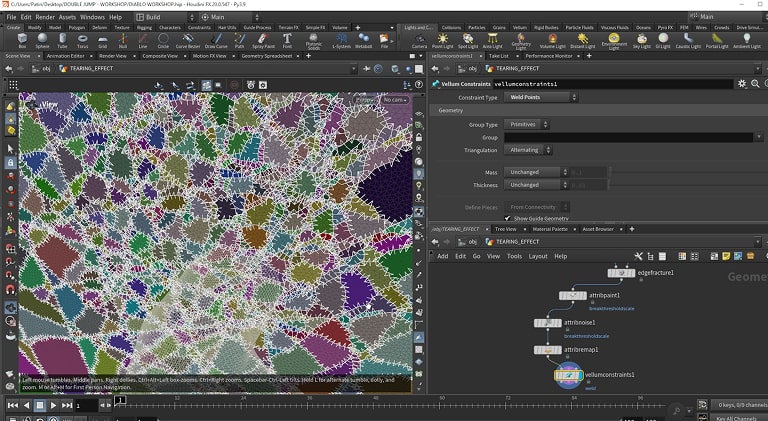This screenshot has width=768, height=421.
Task: Add an Environment Light
Action: [614, 41]
